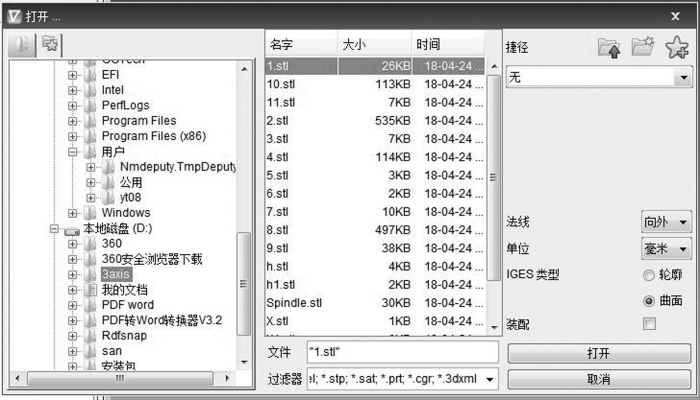This screenshot has width=700, height=400.
Task: Open the 法线 direction dropdown
Action: (666, 222)
